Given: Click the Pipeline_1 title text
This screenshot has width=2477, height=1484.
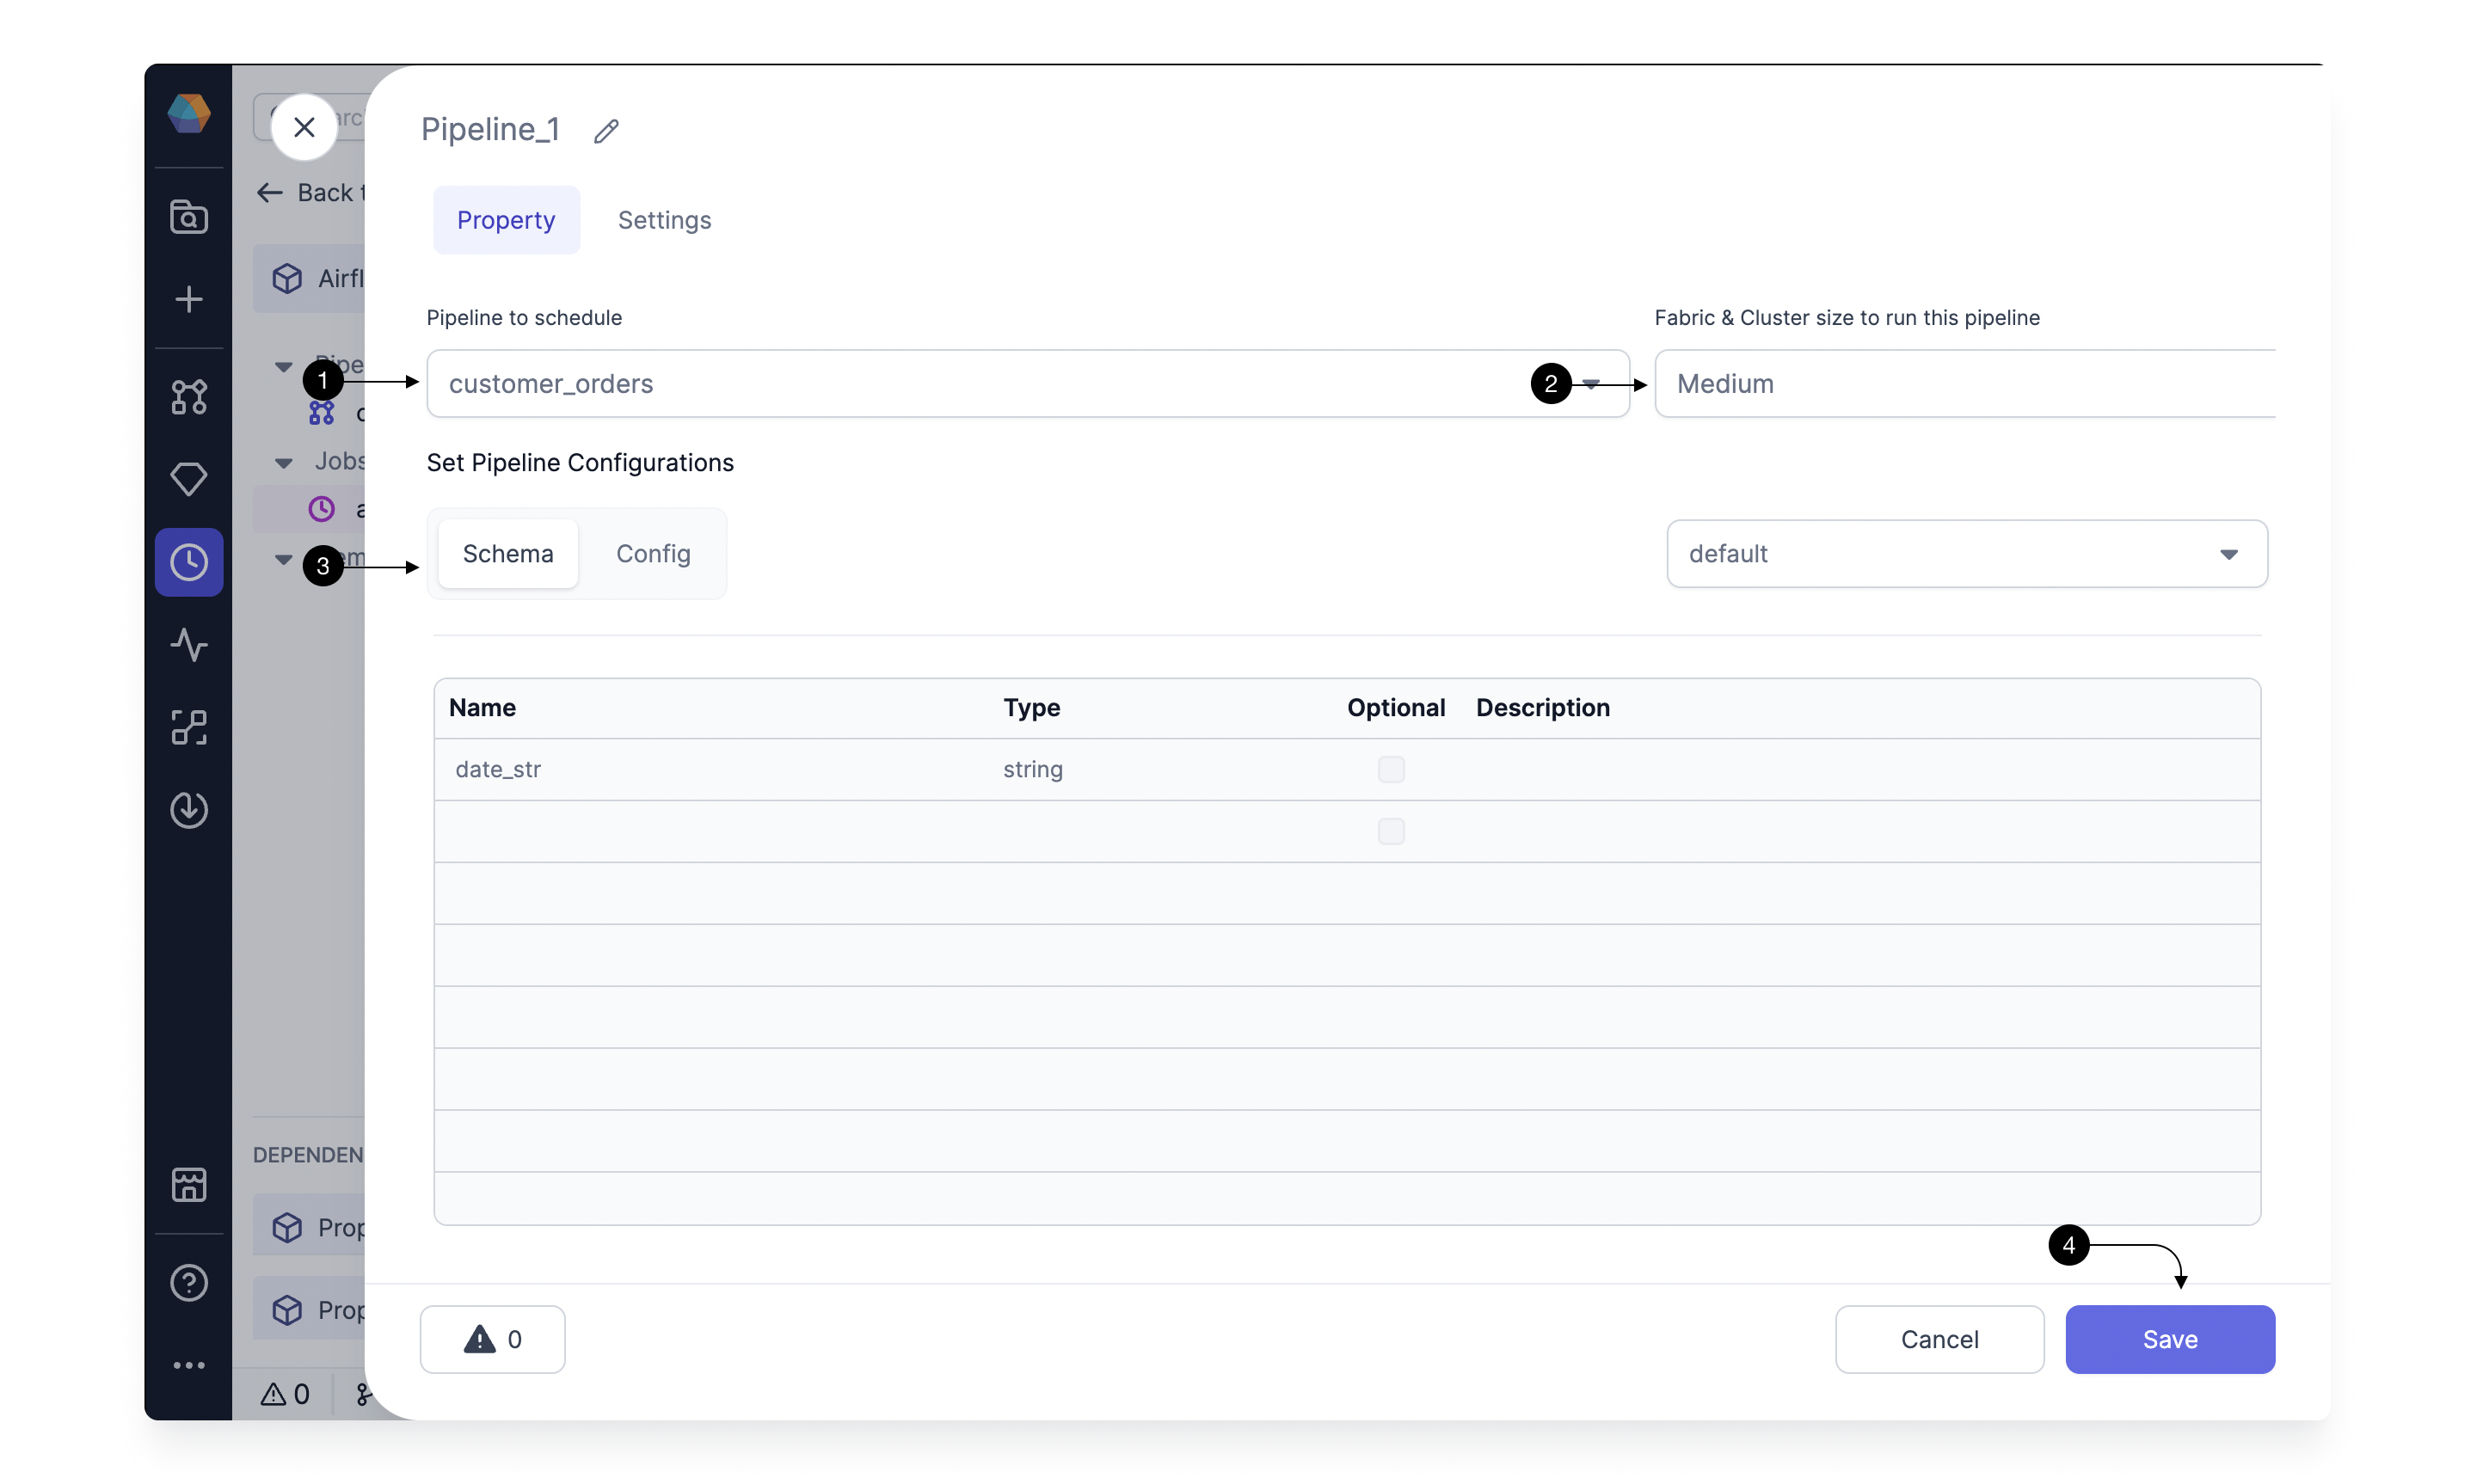Looking at the screenshot, I should (x=489, y=129).
